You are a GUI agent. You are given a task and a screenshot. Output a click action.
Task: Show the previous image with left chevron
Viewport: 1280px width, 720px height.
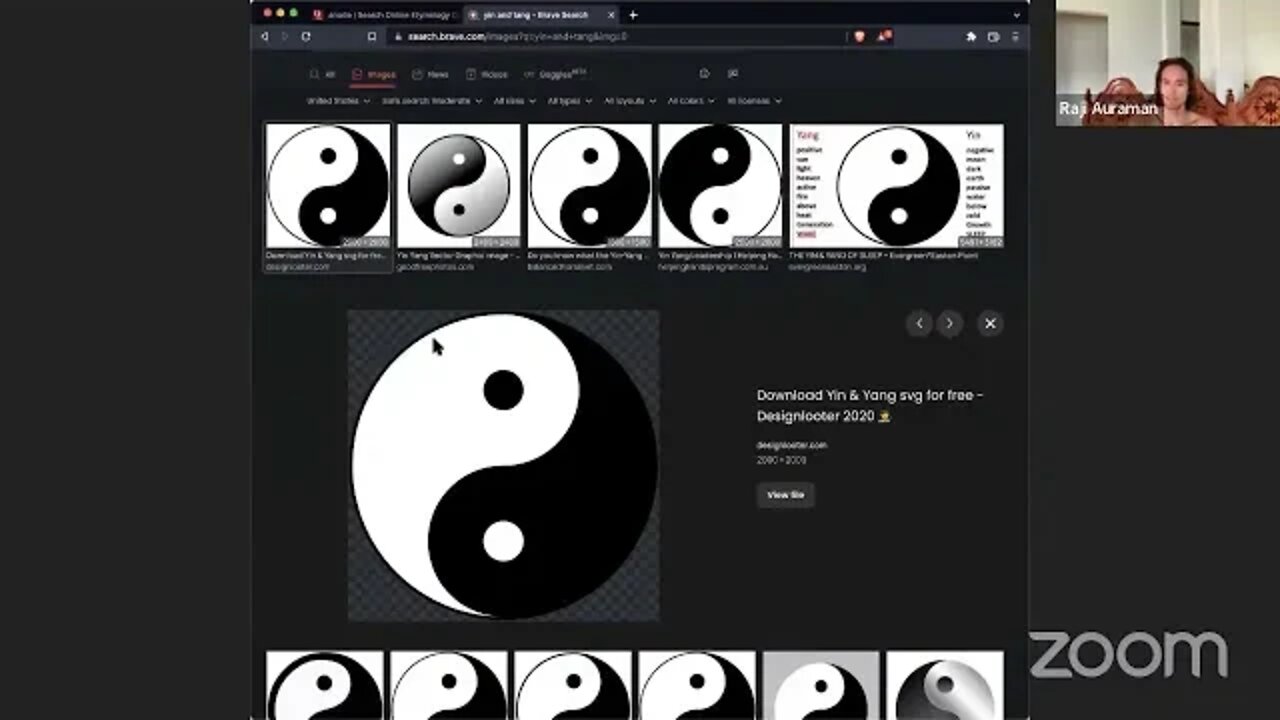920,323
